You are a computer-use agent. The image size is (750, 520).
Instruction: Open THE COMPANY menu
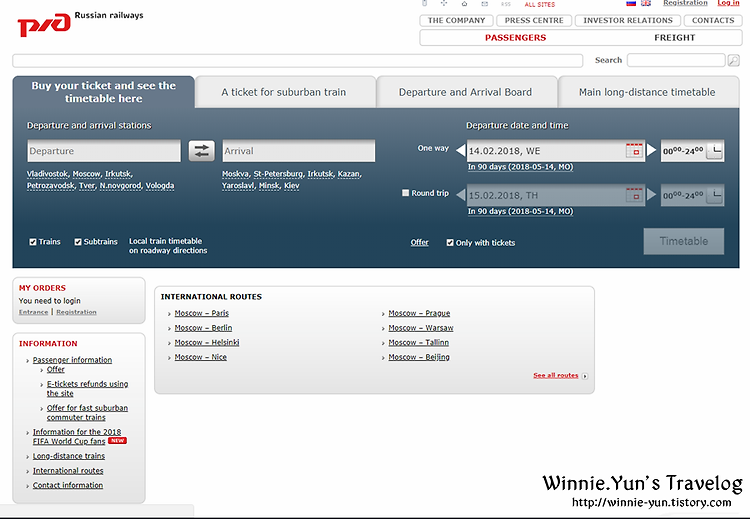pyautogui.click(x=456, y=21)
